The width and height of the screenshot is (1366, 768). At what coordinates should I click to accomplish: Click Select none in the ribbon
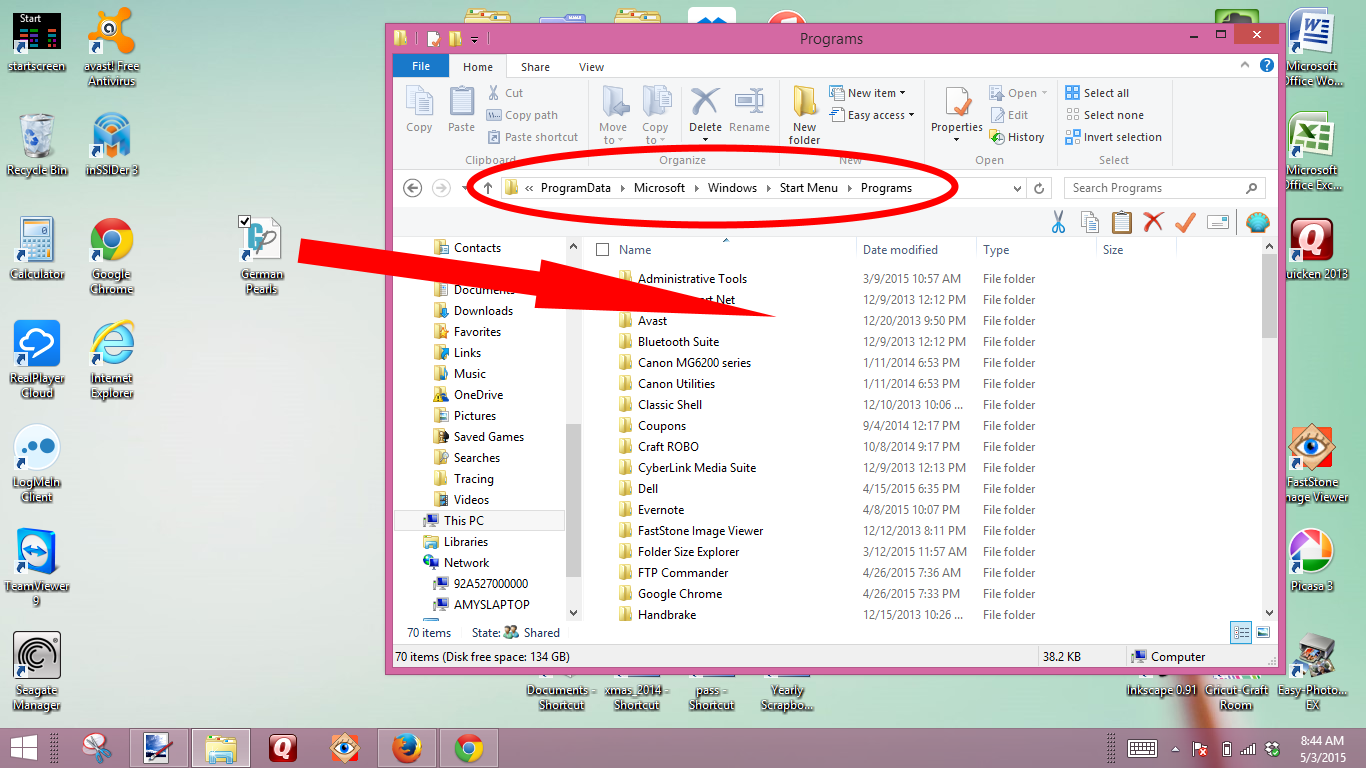pos(1104,115)
